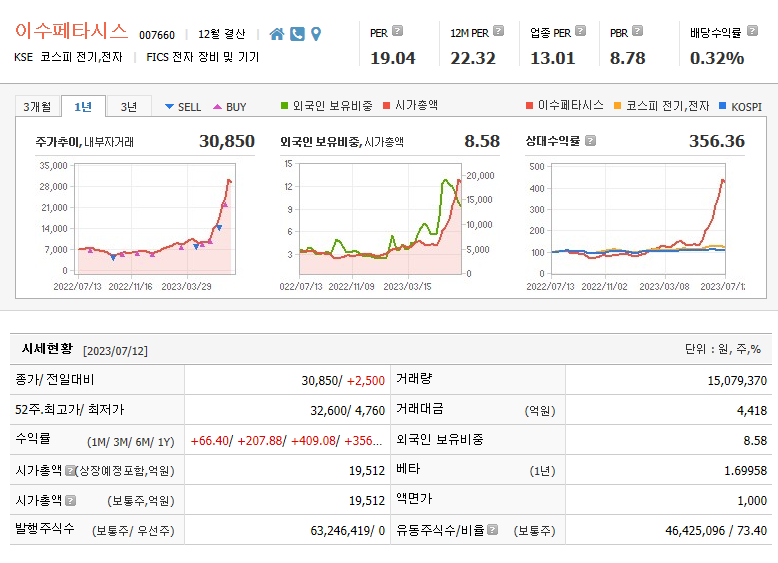Click the beta value 1.69958
Screen dimensions: 778x563
coord(746,470)
